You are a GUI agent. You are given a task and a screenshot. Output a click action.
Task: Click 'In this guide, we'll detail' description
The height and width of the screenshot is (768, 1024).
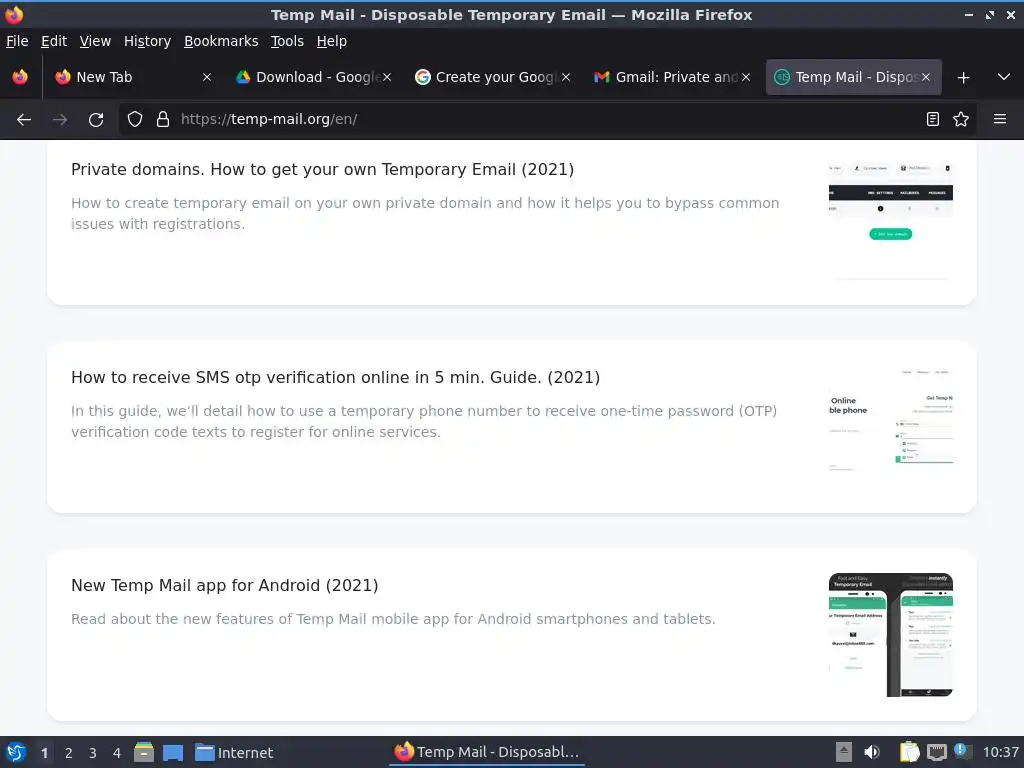tap(424, 421)
